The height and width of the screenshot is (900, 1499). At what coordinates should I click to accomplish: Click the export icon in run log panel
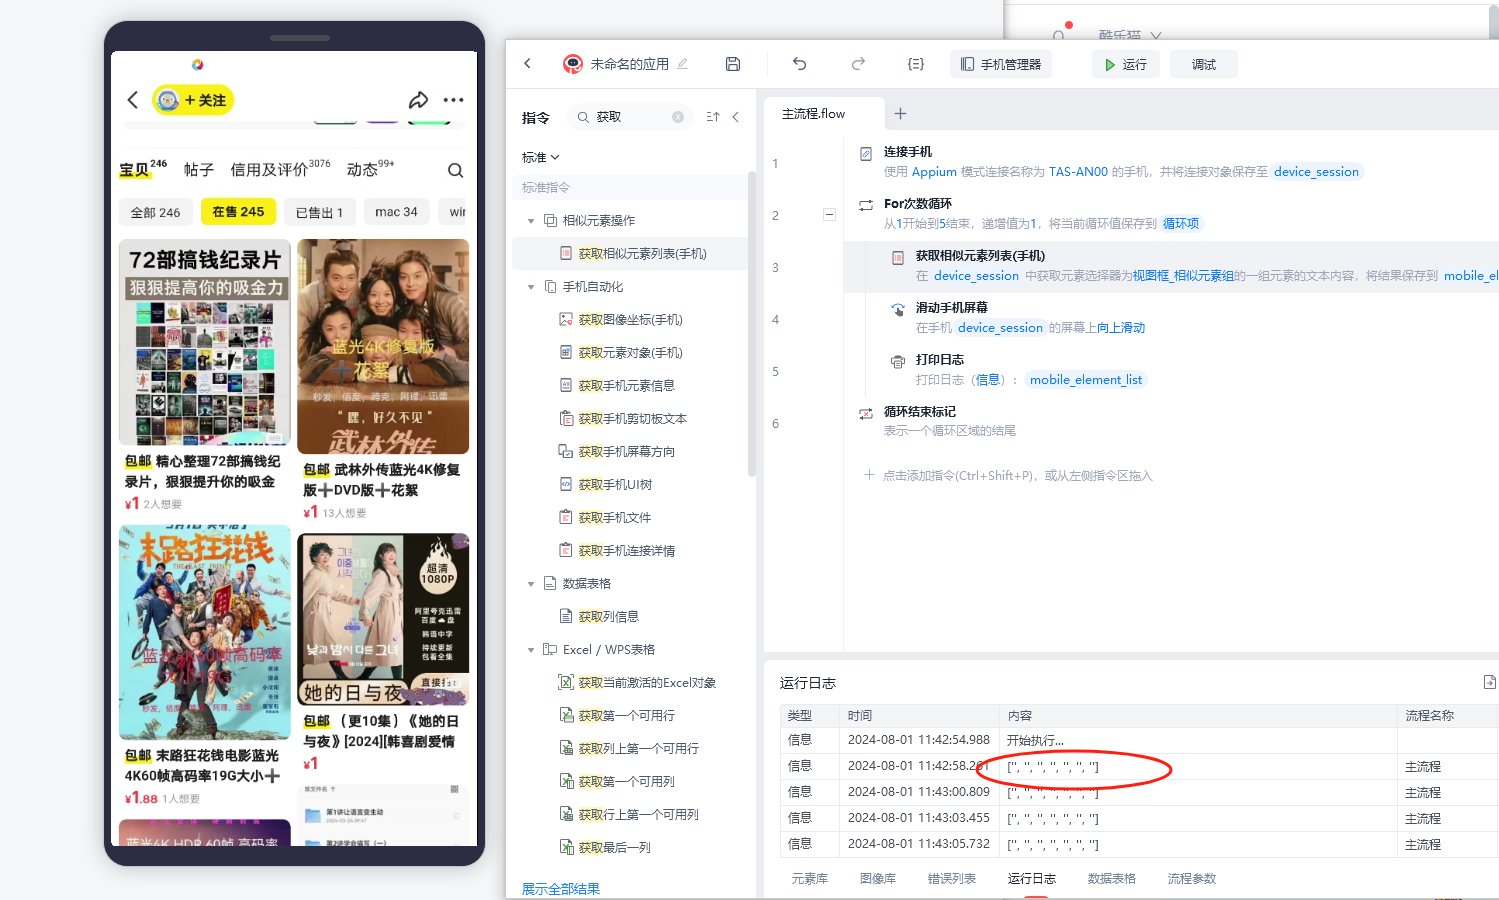click(1489, 682)
